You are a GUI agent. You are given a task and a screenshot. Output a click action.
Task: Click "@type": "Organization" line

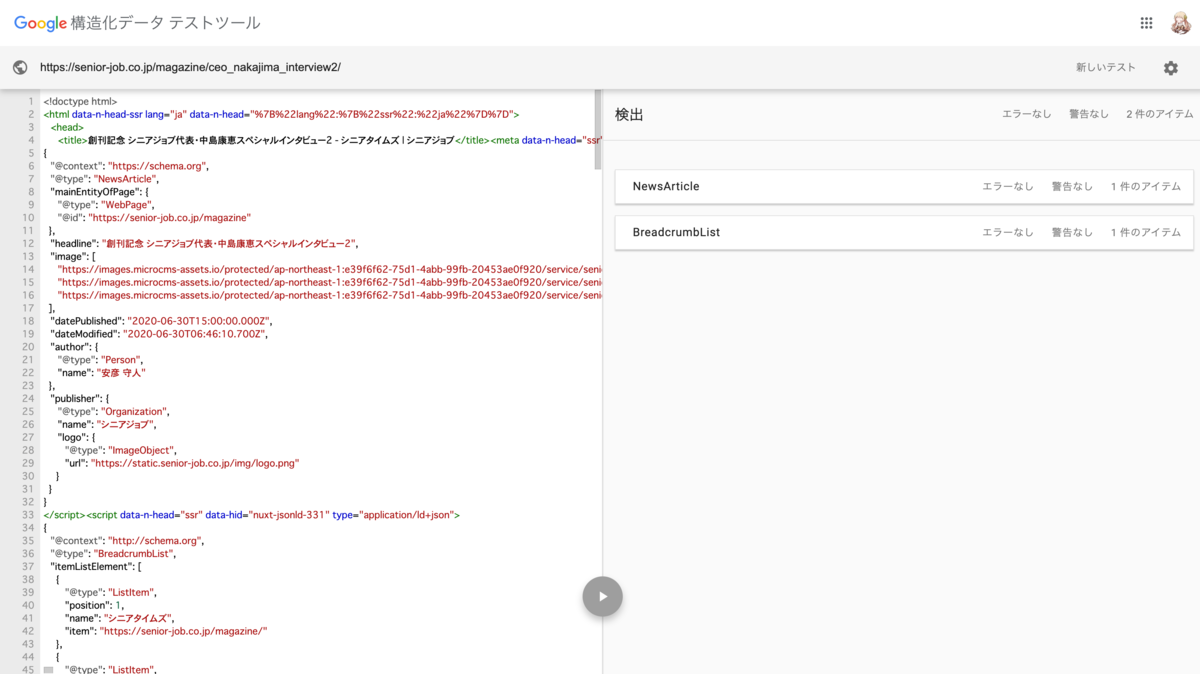114,411
